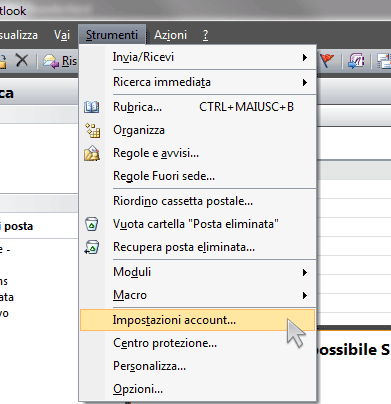Expand the Macro submenu
This screenshot has height=404, width=391.
pyautogui.click(x=198, y=295)
